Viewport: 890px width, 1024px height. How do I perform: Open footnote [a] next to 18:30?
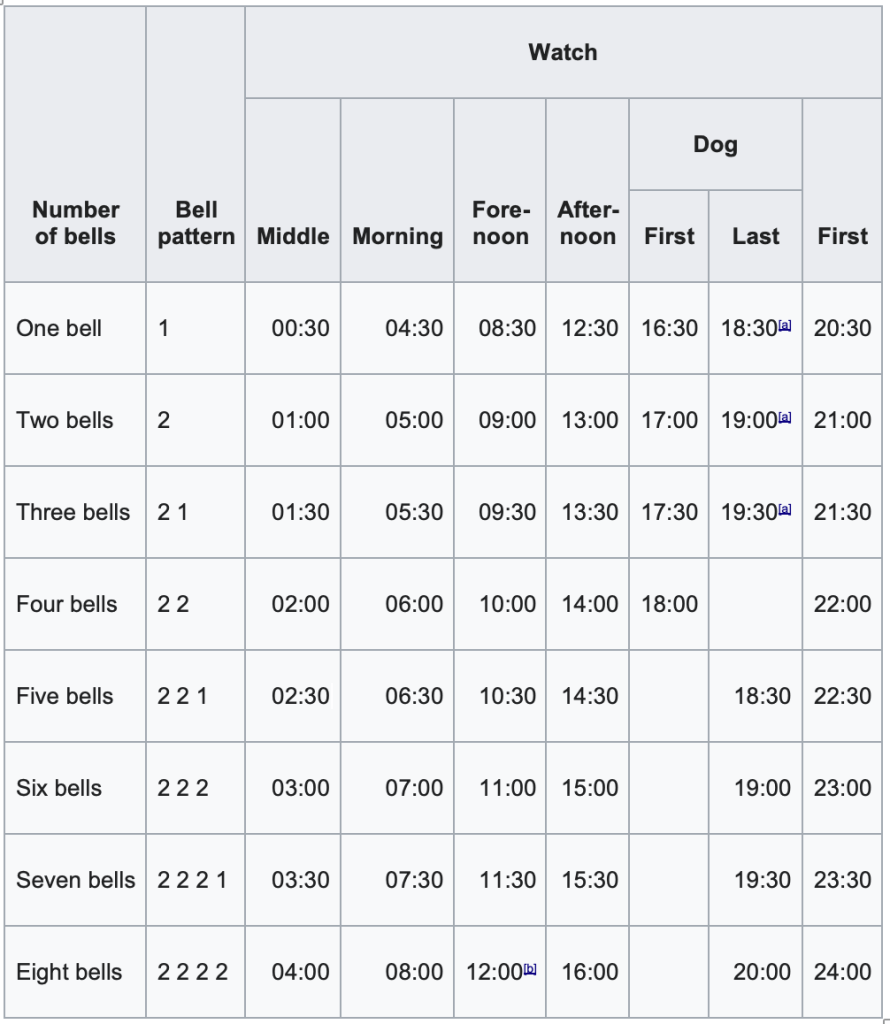(x=785, y=326)
